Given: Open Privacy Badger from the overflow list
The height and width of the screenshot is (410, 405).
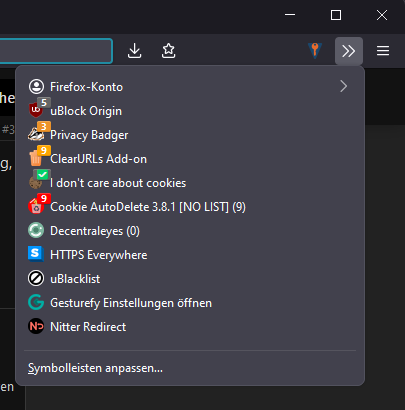Looking at the screenshot, I should [x=190, y=135].
